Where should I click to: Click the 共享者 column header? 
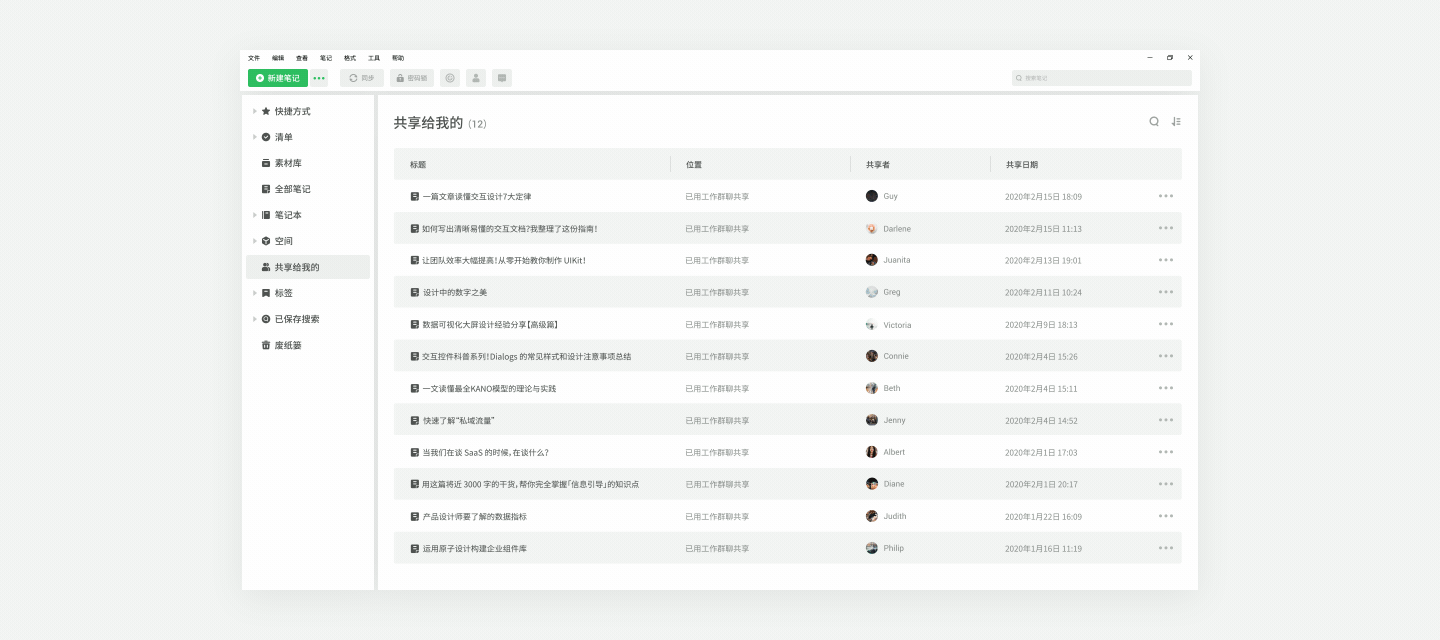point(878,165)
